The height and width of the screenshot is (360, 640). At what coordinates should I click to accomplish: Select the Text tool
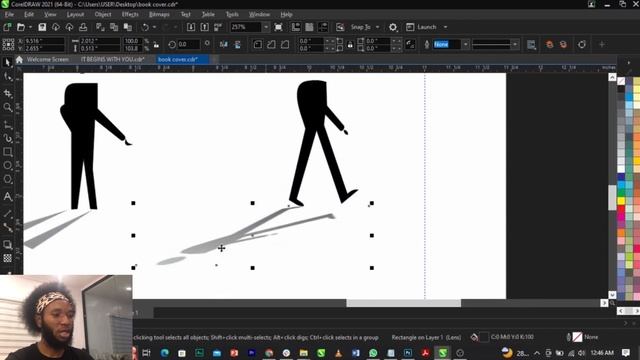click(x=7, y=196)
